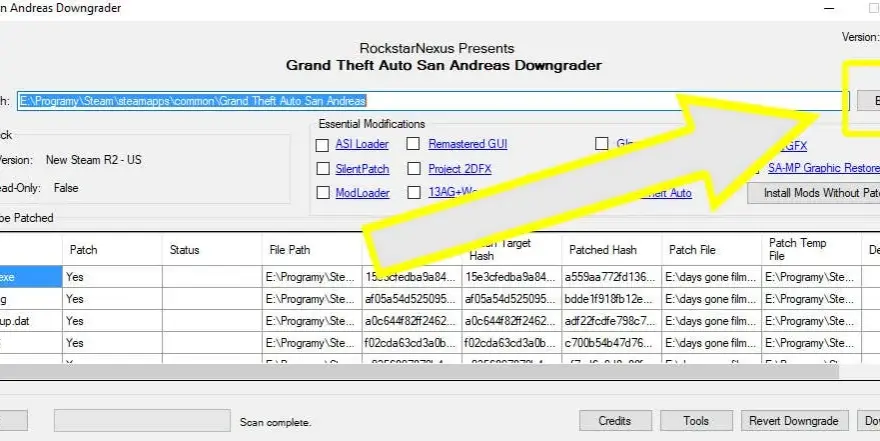Click the Status column header
Image resolution: width=880 pixels, height=441 pixels.
(212, 250)
